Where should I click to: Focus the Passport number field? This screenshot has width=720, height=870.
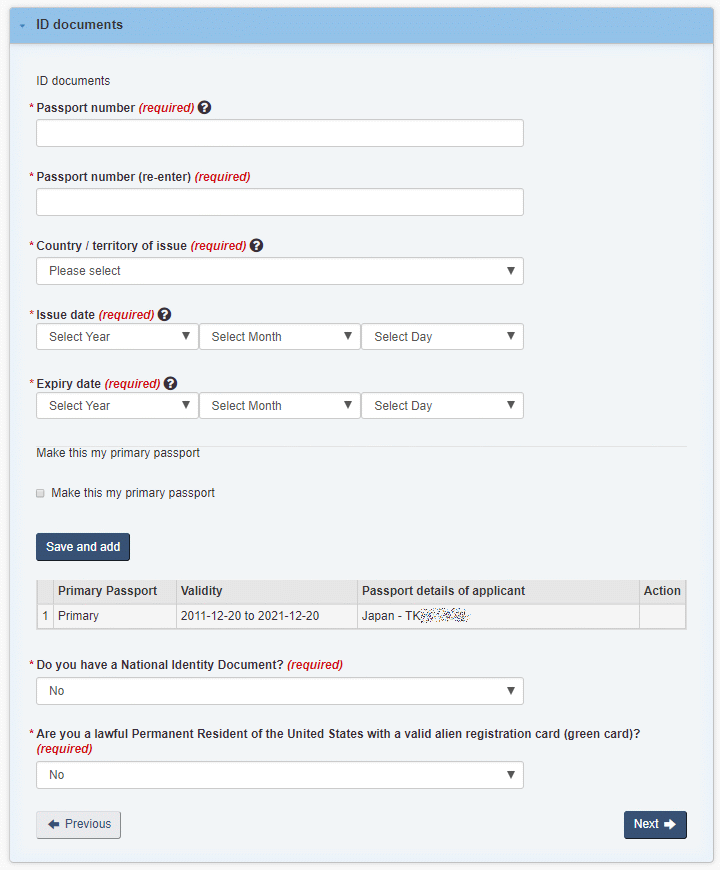[x=280, y=133]
